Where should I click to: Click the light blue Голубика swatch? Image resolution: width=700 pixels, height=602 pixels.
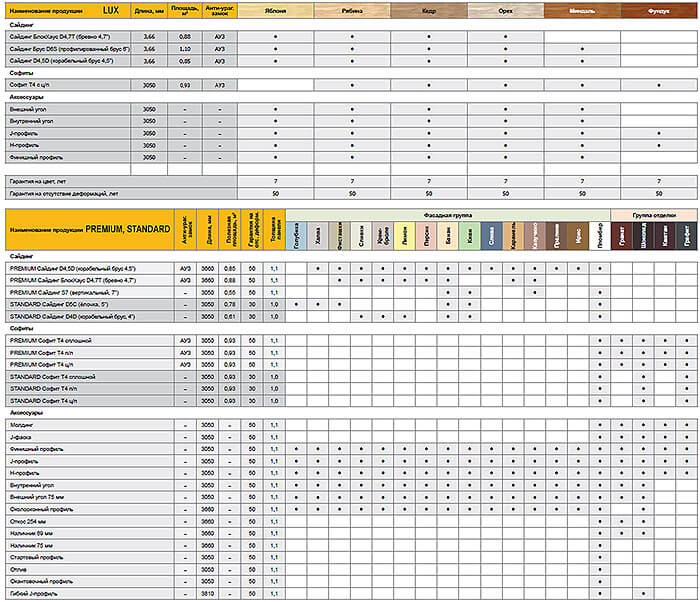pyautogui.click(x=296, y=235)
